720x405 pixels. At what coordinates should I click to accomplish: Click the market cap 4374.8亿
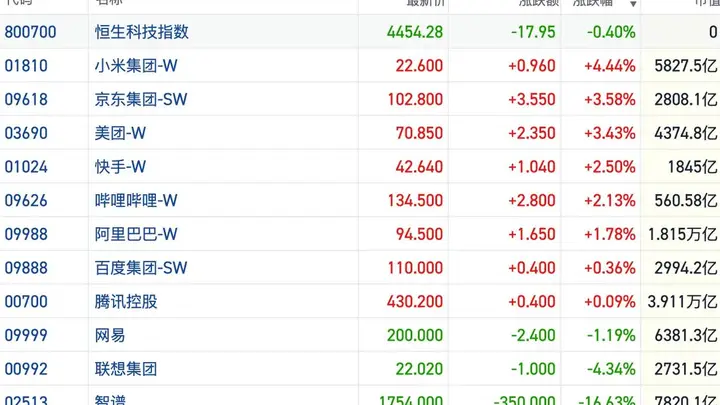click(x=686, y=133)
